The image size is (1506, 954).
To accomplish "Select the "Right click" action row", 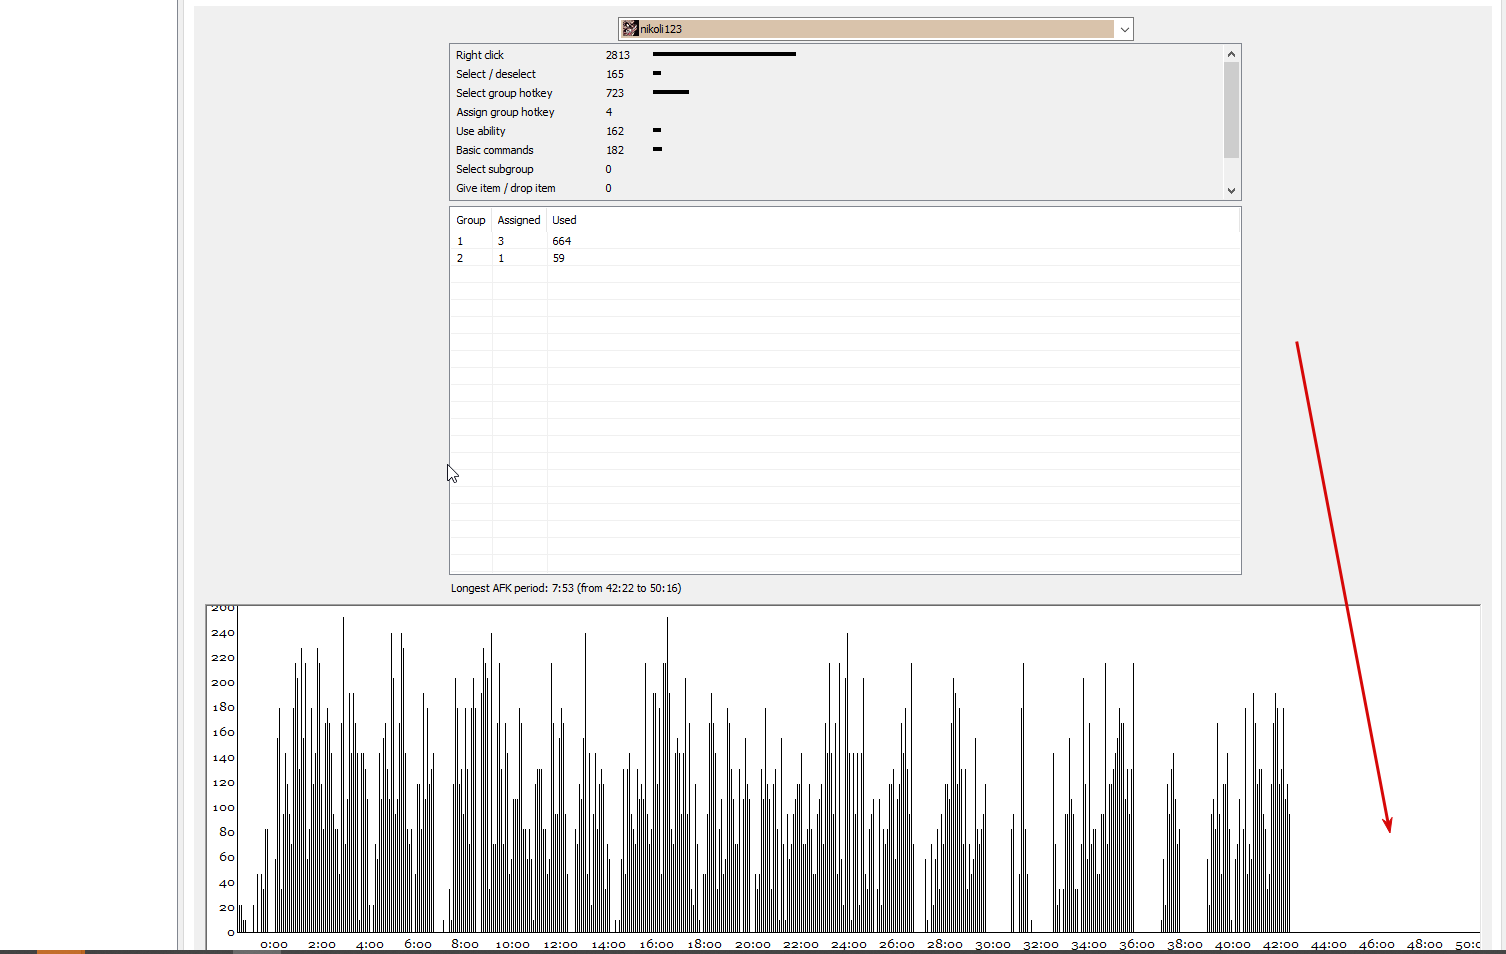I will pyautogui.click(x=836, y=55).
